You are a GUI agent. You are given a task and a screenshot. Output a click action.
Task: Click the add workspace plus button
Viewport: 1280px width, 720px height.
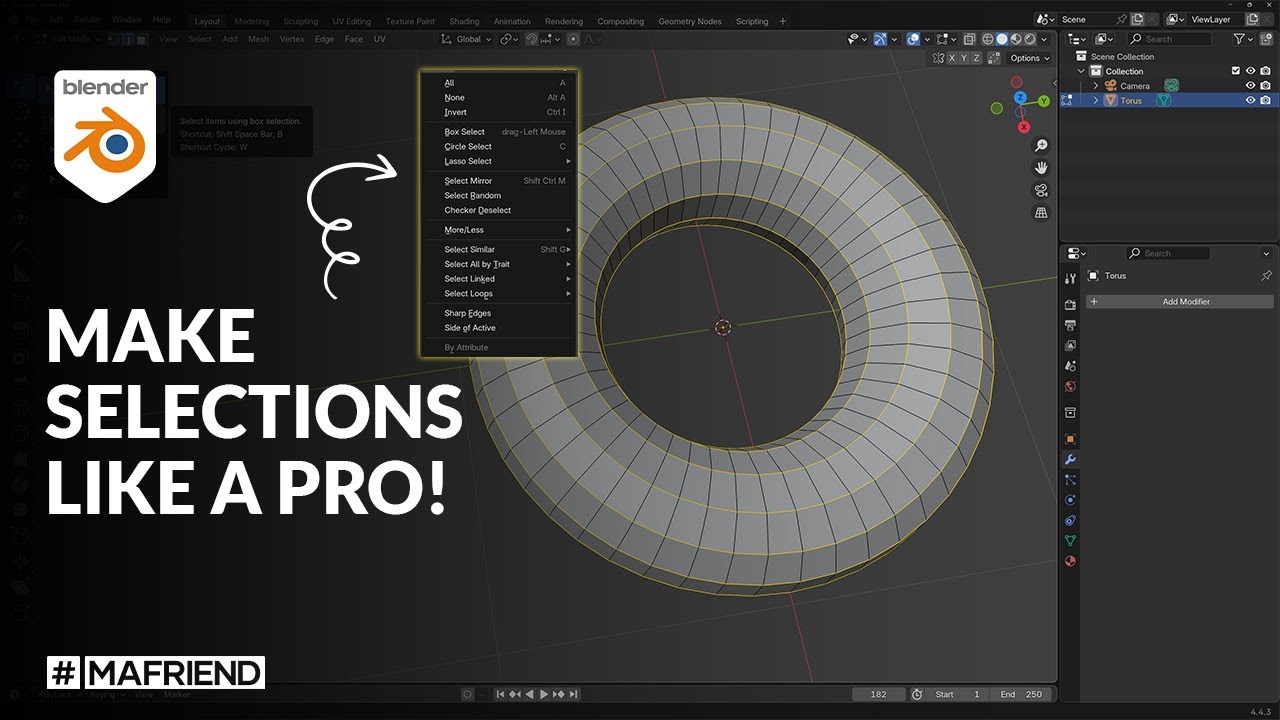tap(782, 21)
